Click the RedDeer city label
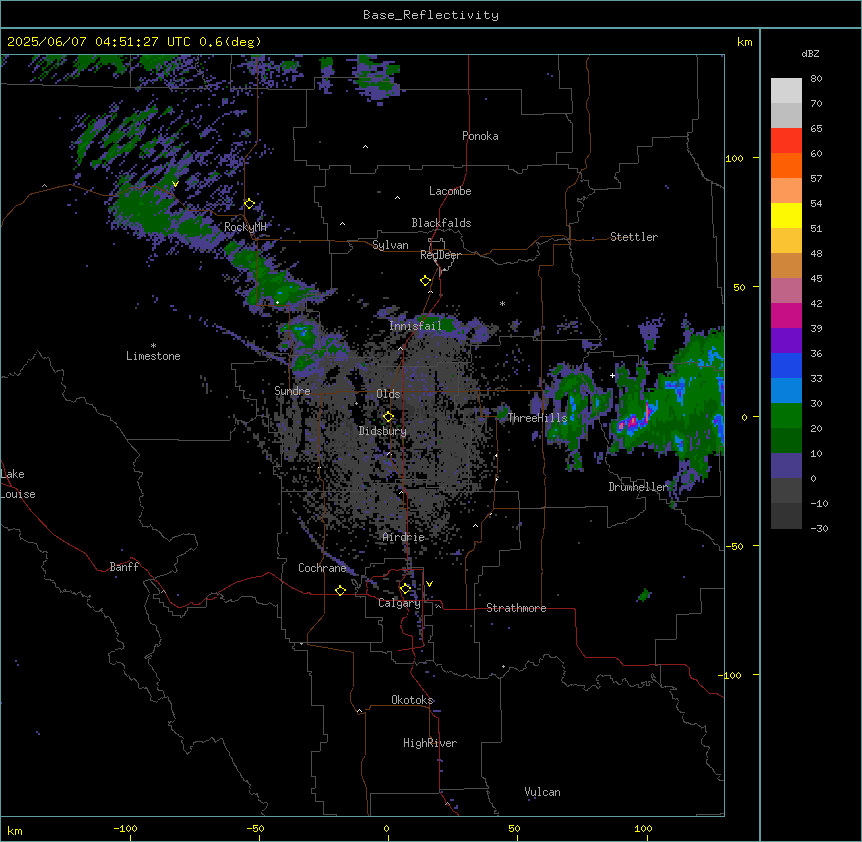The width and height of the screenshot is (862, 842). (x=440, y=255)
